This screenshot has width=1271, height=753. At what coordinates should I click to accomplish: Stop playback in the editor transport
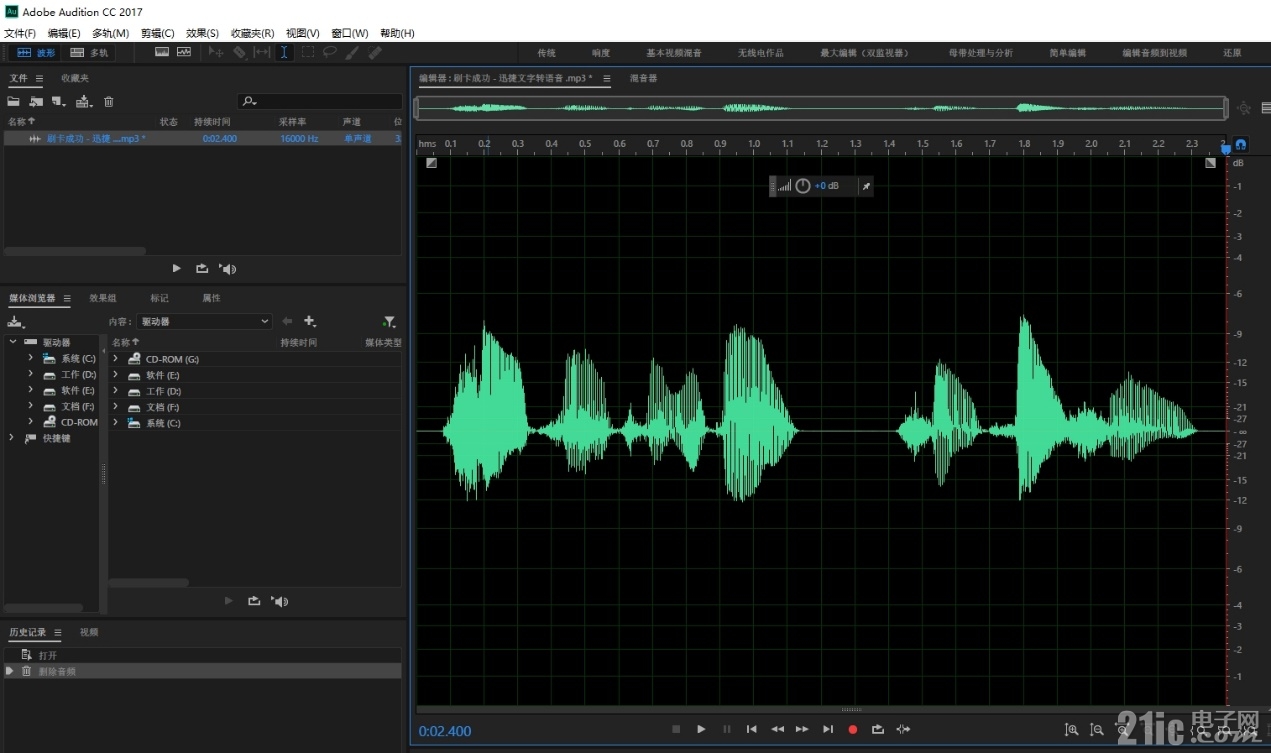676,729
